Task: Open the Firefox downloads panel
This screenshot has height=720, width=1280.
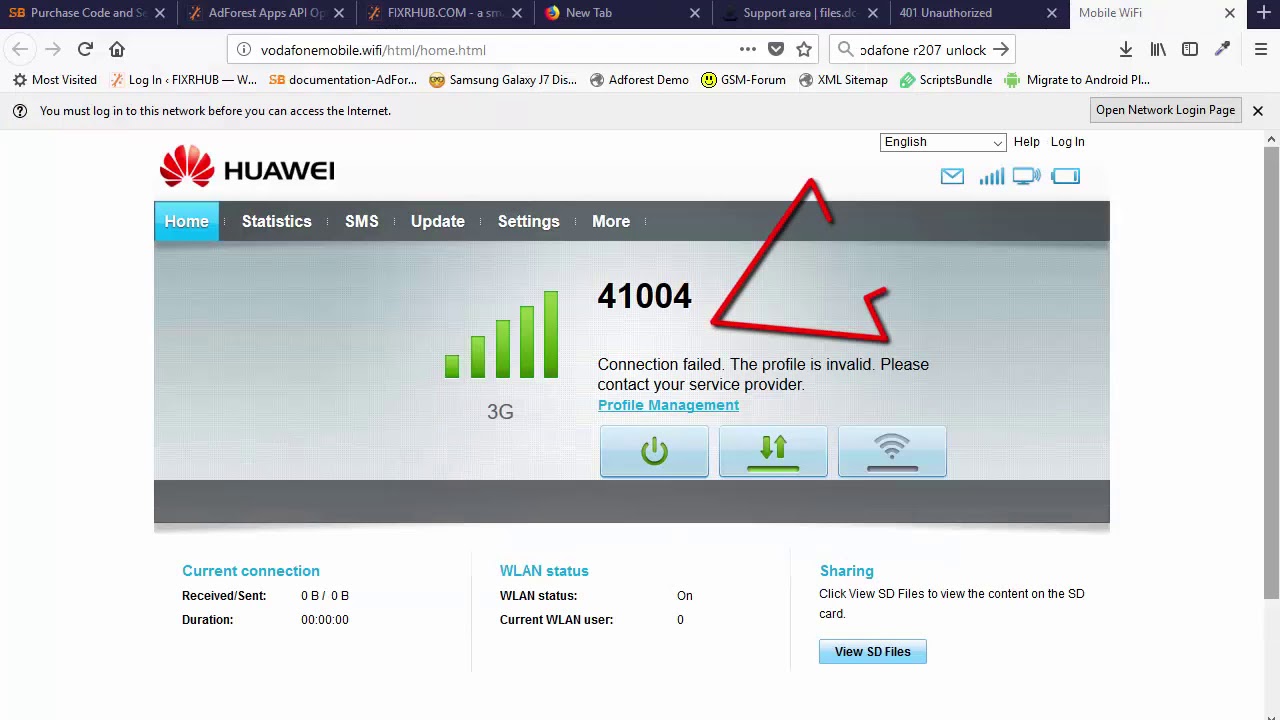Action: pyautogui.click(x=1126, y=49)
